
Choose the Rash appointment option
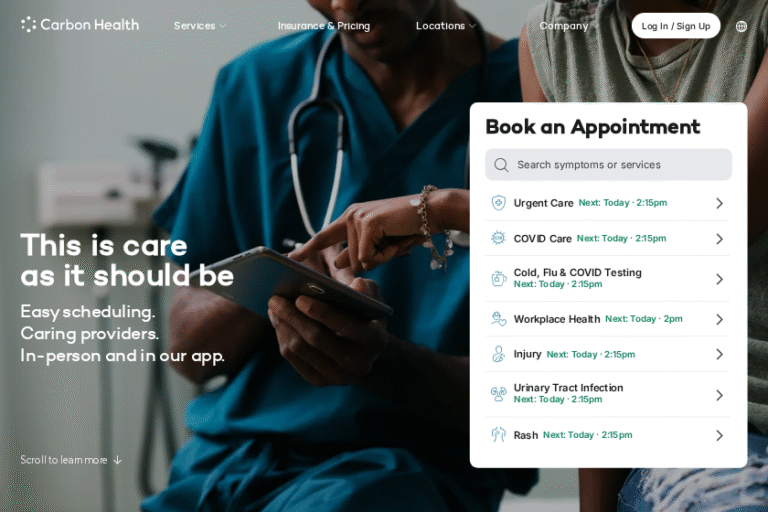coord(607,435)
